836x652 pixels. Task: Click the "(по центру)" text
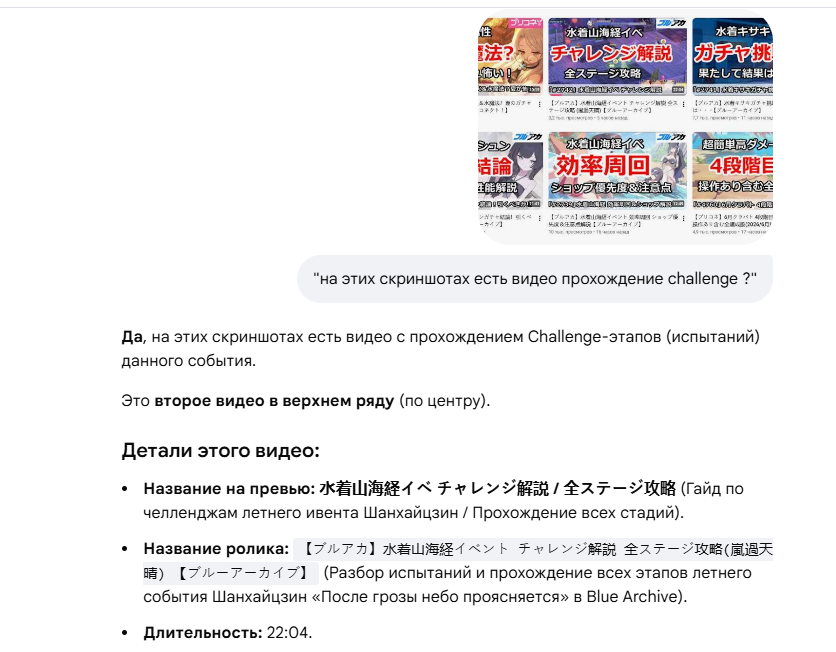coord(444,400)
